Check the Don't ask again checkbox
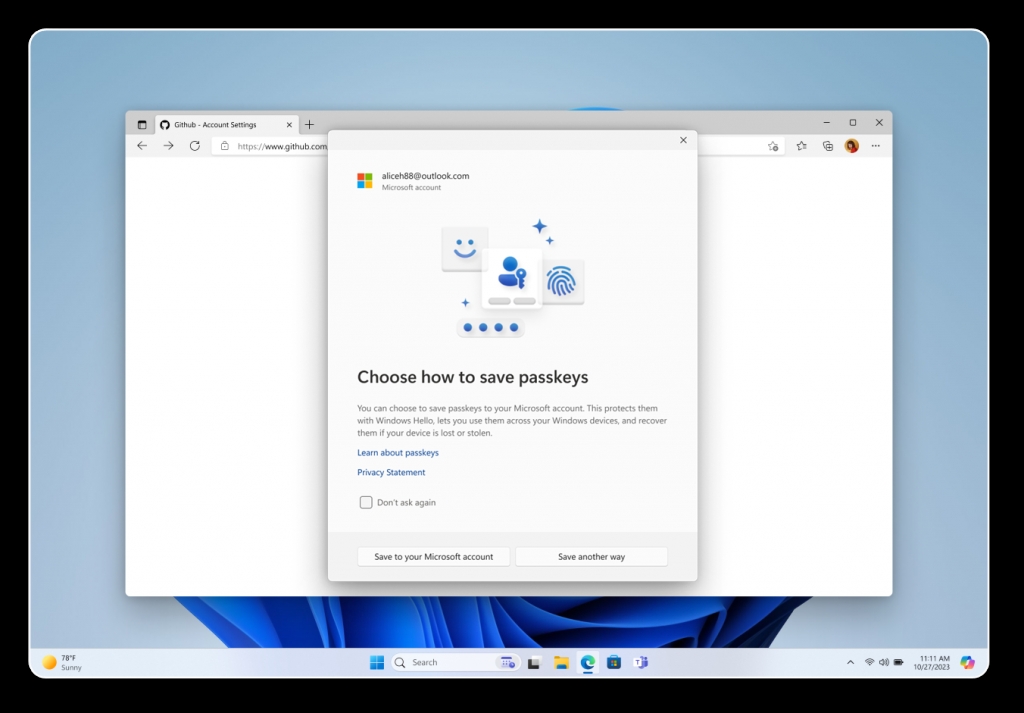Image resolution: width=1024 pixels, height=713 pixels. [366, 502]
